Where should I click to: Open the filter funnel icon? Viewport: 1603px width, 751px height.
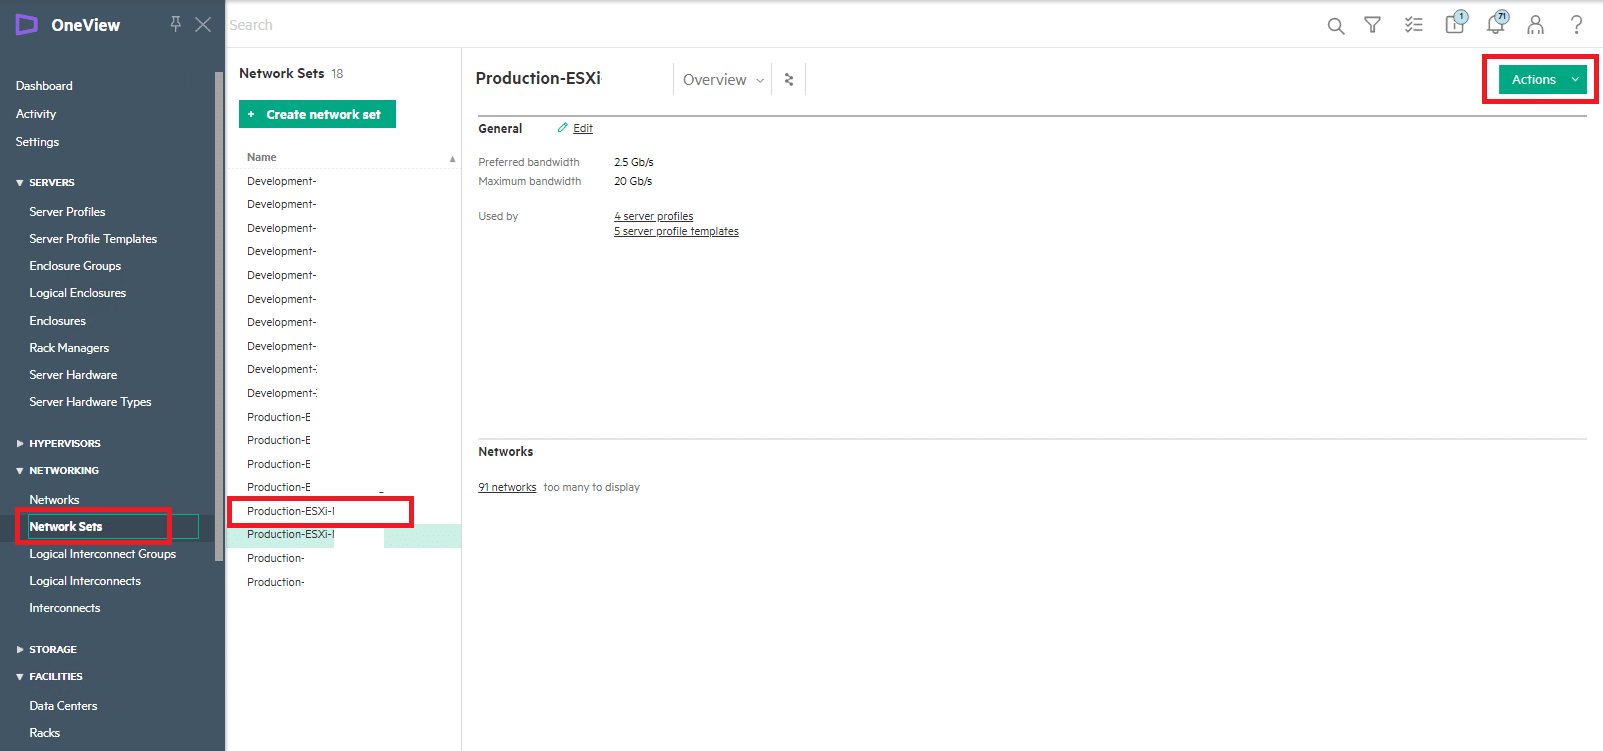[1373, 25]
